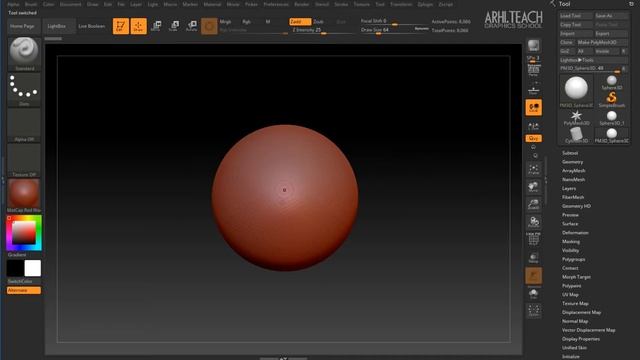
Task: Expand the Deformation section
Action: click(575, 233)
